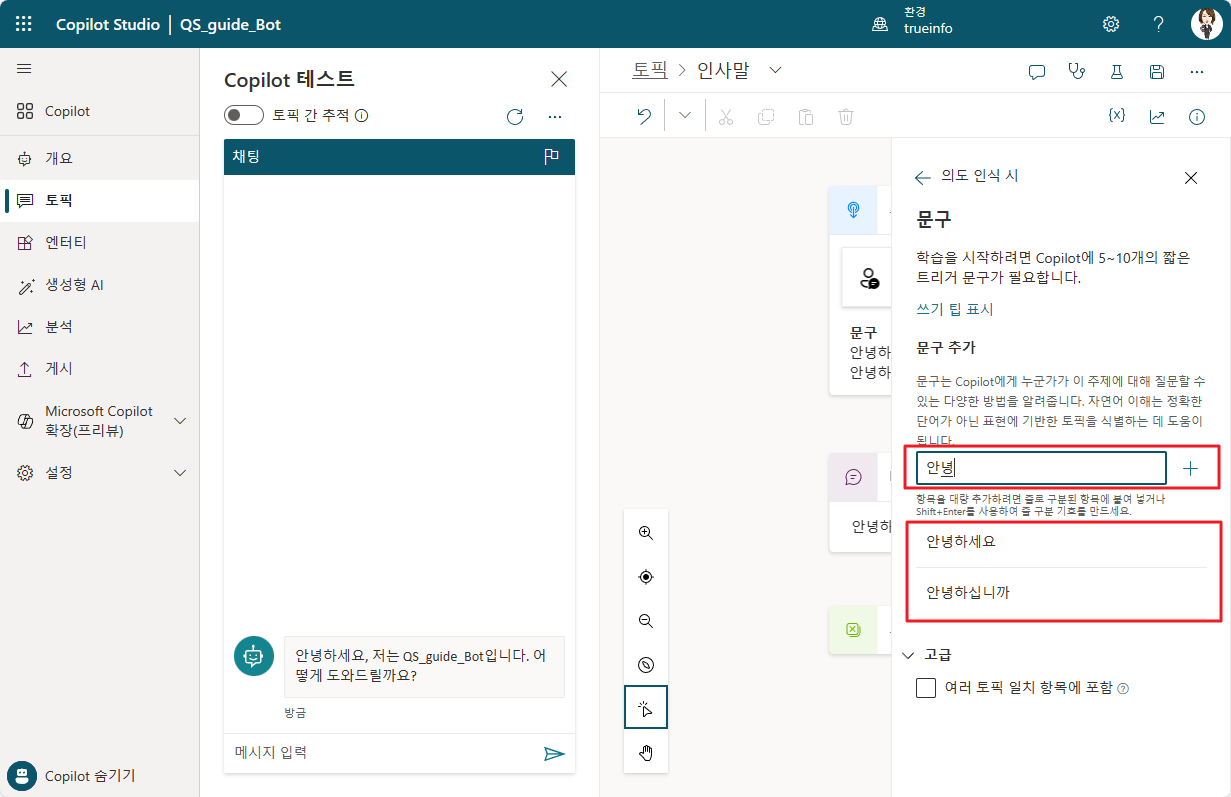Click the copy icon in toolbar
Screen dimensions: 1231x797
click(x=766, y=116)
